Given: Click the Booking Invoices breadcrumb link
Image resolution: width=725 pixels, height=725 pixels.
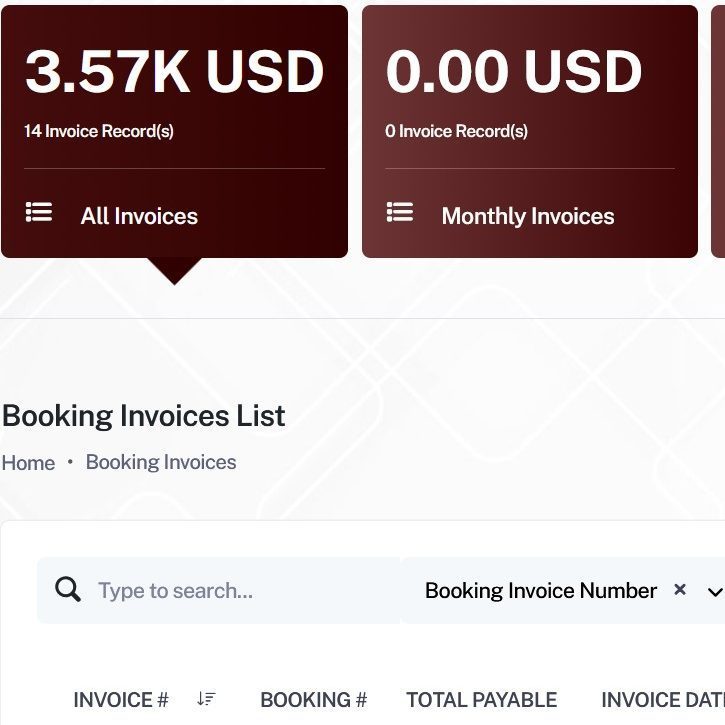Looking at the screenshot, I should point(161,462).
